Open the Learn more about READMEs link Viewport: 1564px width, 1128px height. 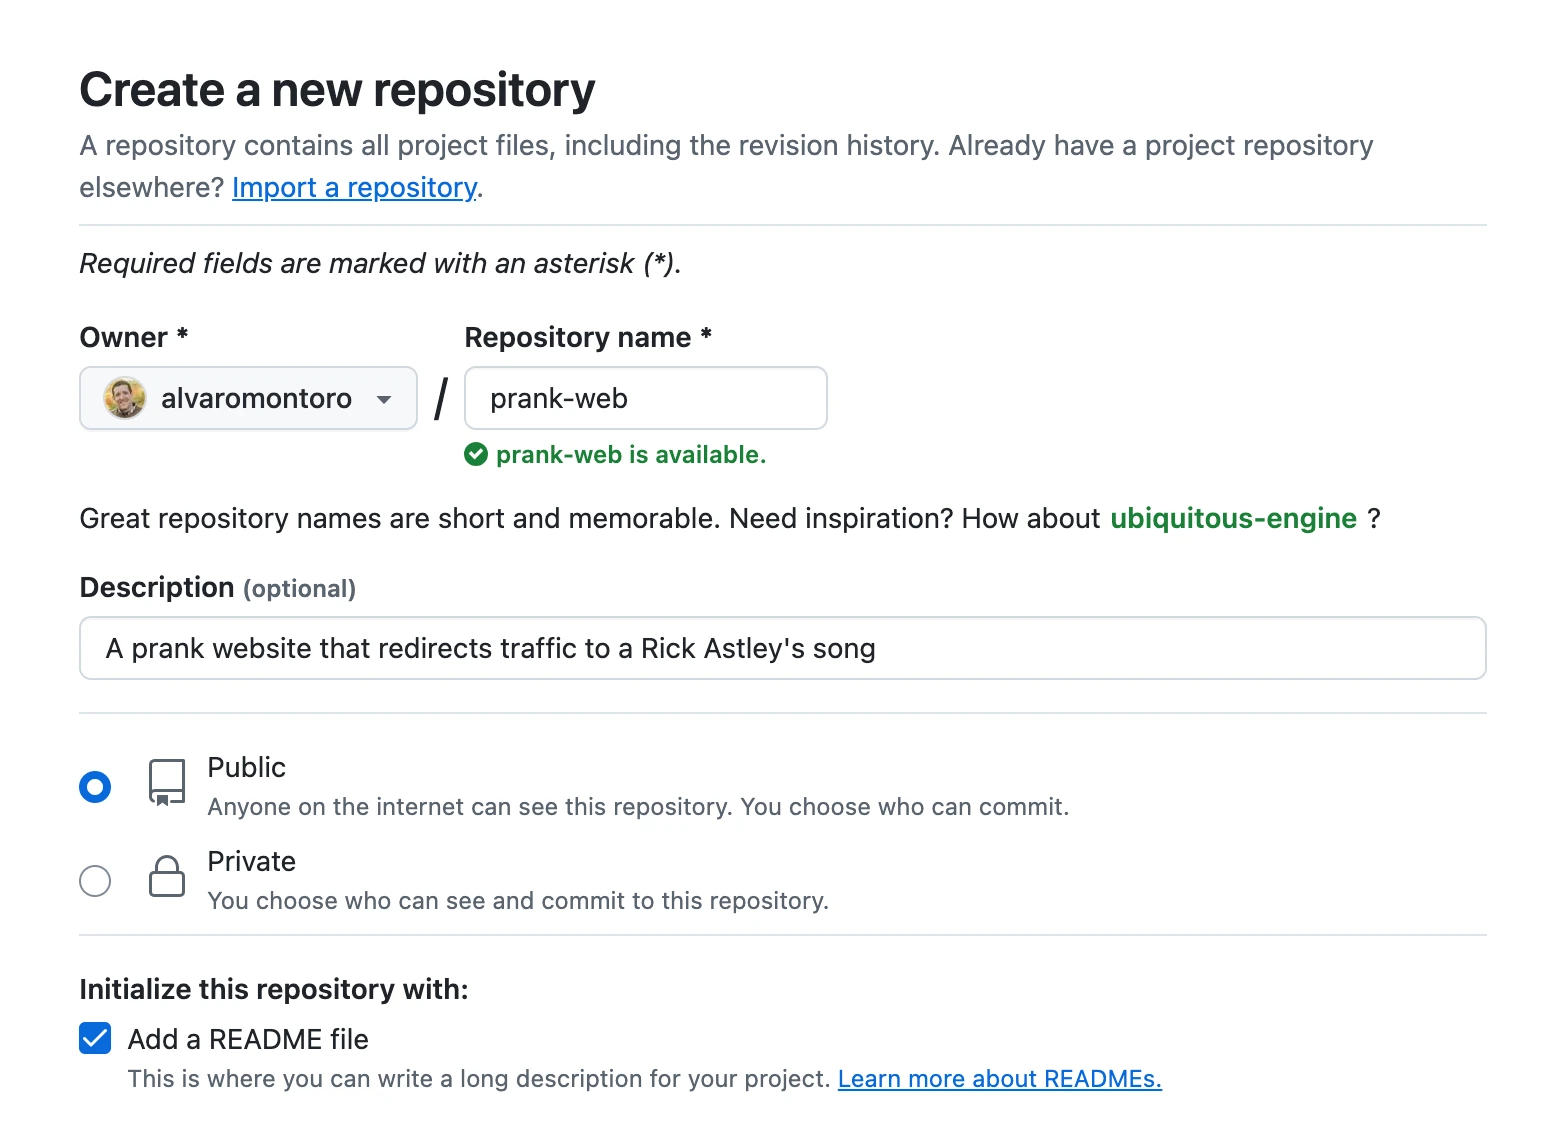pyautogui.click(x=999, y=1079)
